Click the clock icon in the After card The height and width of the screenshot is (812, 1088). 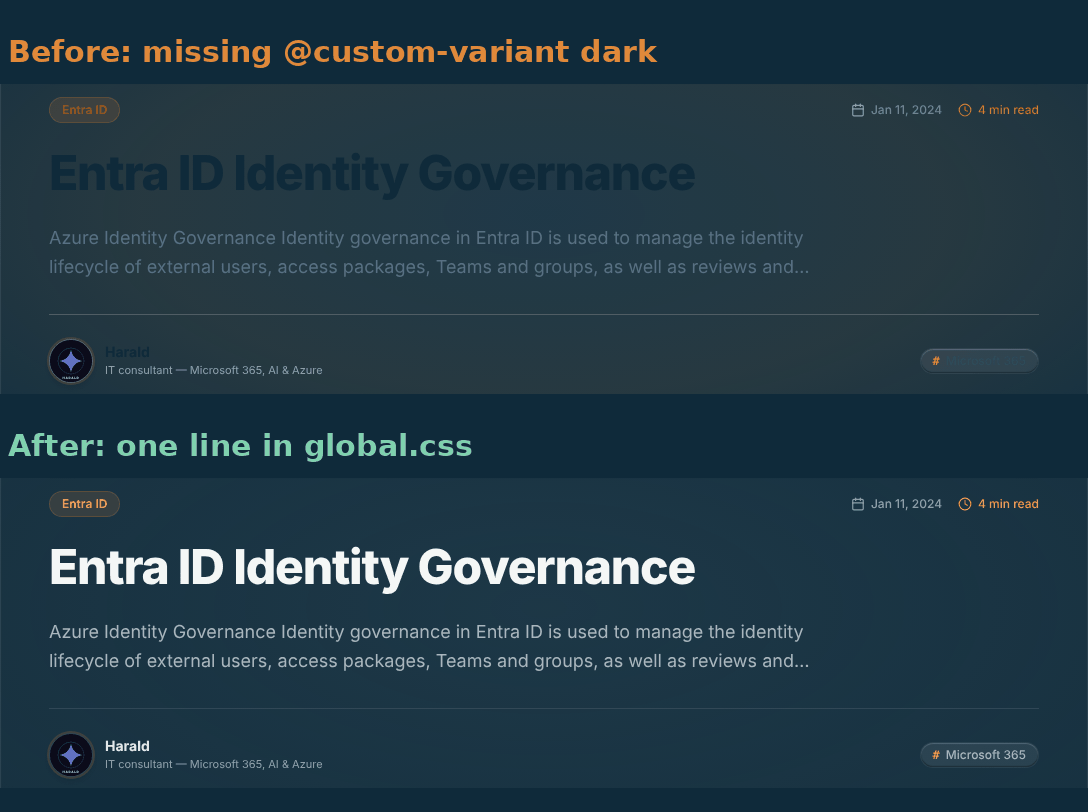(964, 504)
